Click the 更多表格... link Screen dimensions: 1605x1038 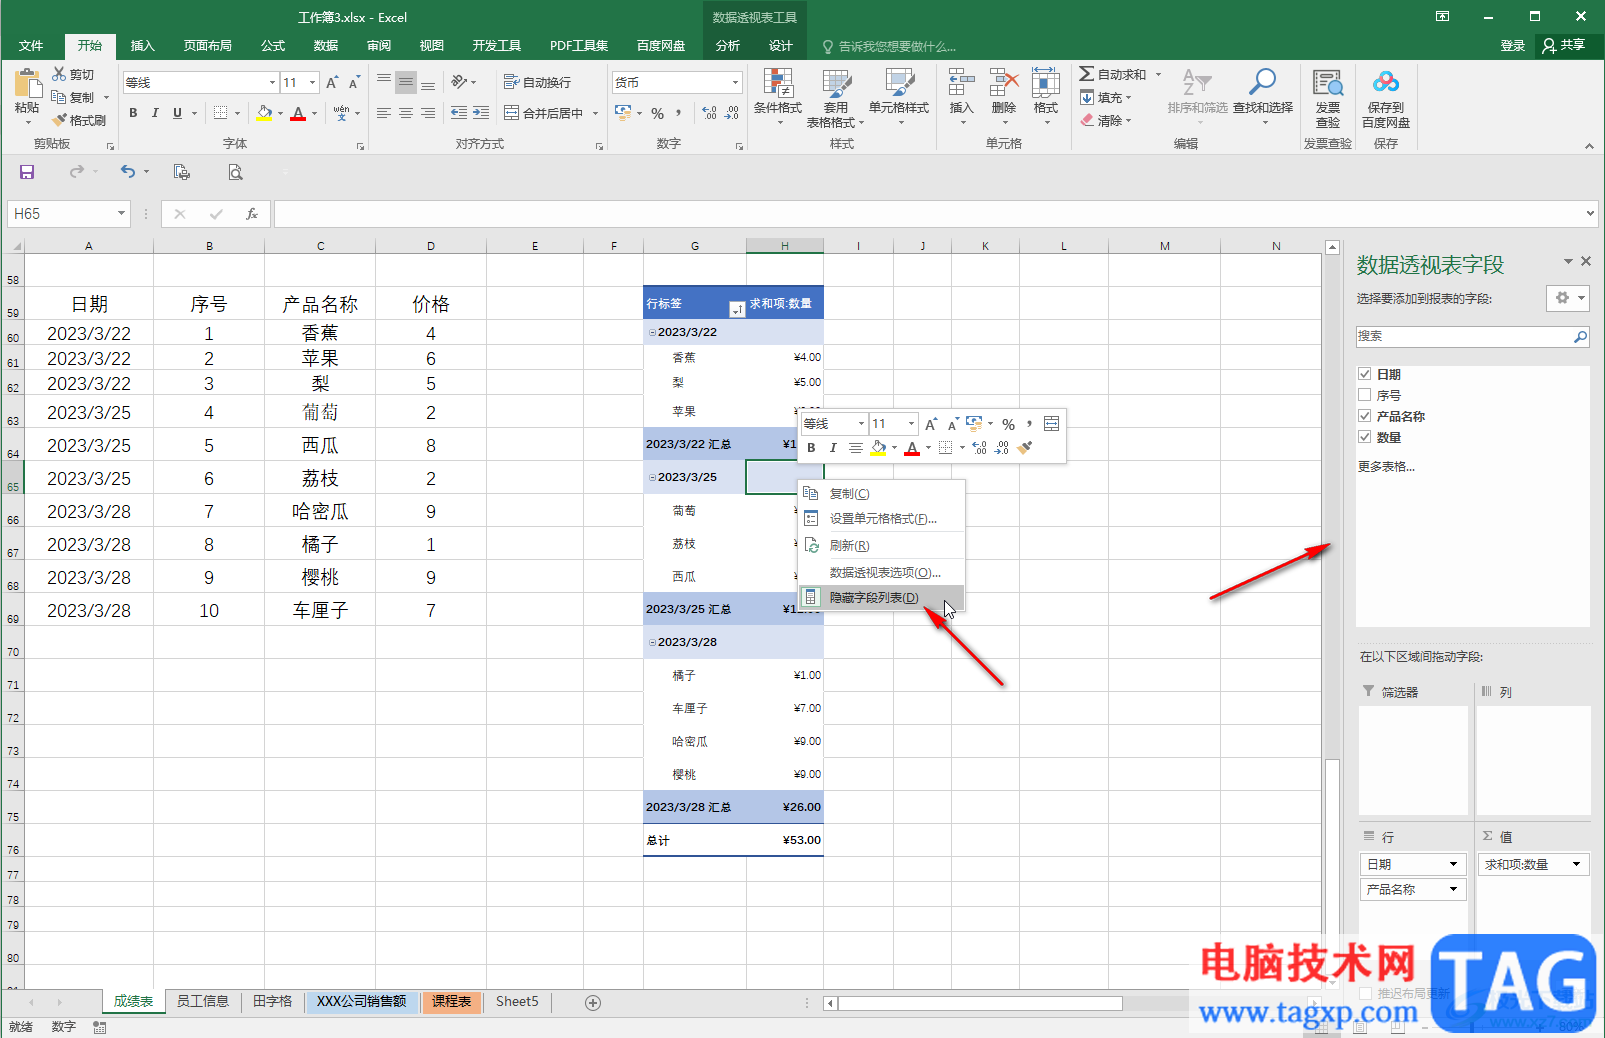[x=1386, y=466]
